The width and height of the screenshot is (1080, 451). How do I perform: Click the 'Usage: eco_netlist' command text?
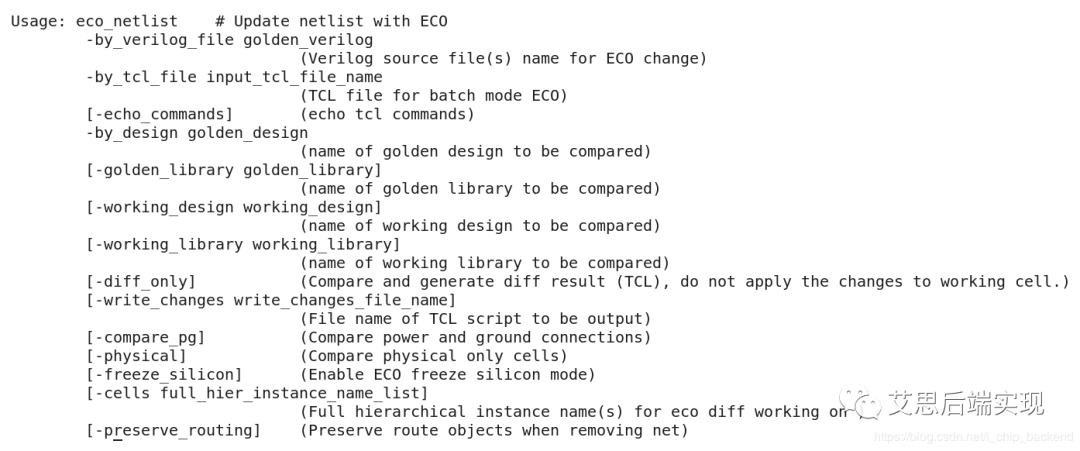coord(94,21)
